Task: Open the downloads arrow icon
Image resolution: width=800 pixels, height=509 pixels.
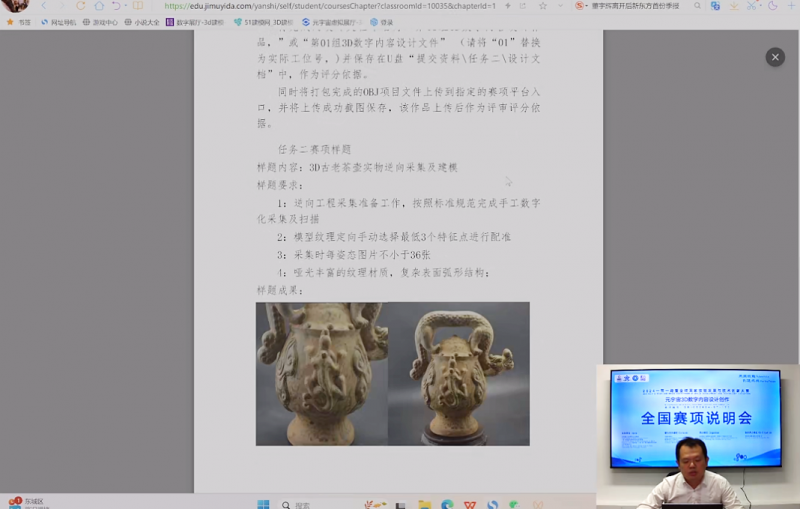Action: (734, 6)
